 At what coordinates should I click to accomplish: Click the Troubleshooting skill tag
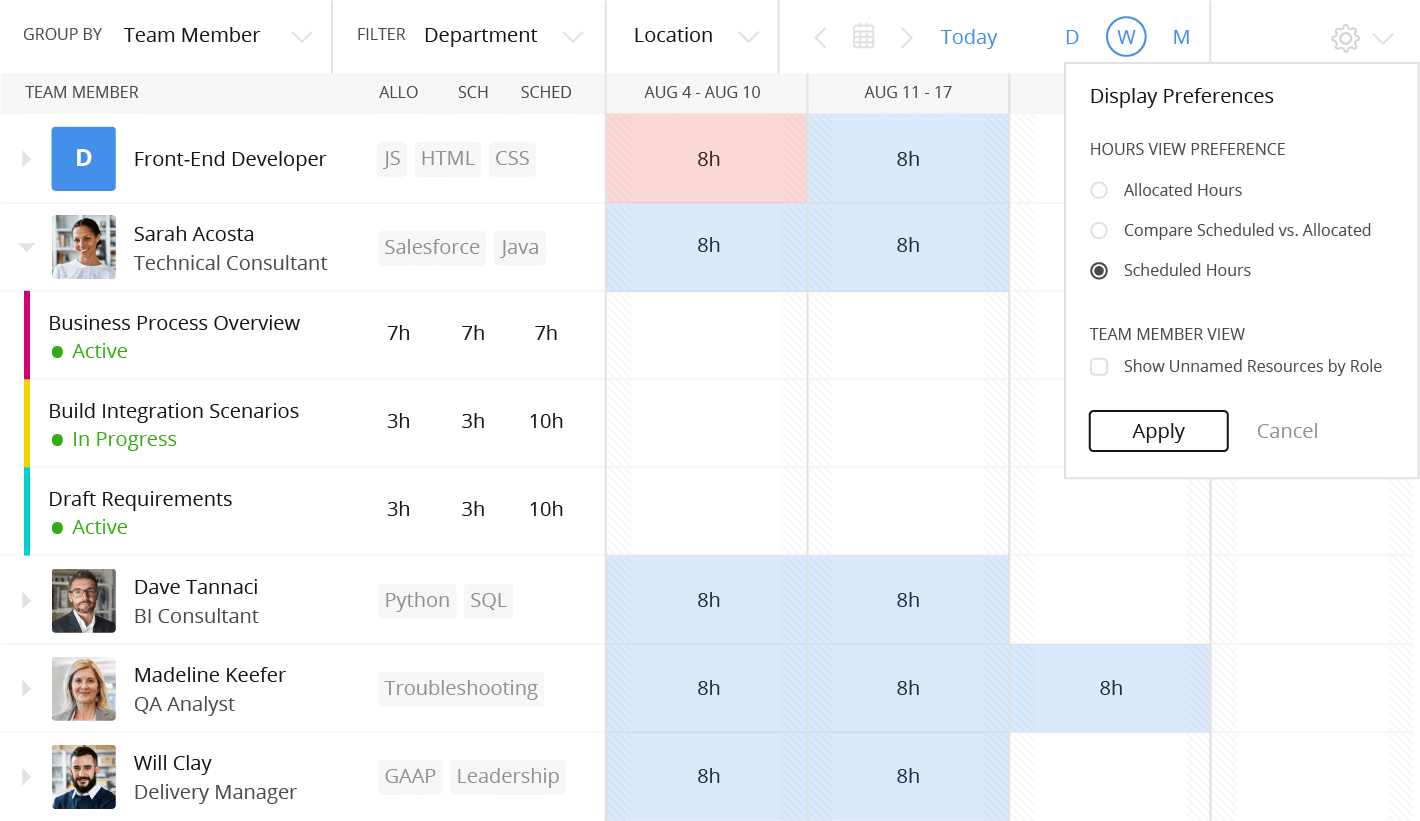461,688
